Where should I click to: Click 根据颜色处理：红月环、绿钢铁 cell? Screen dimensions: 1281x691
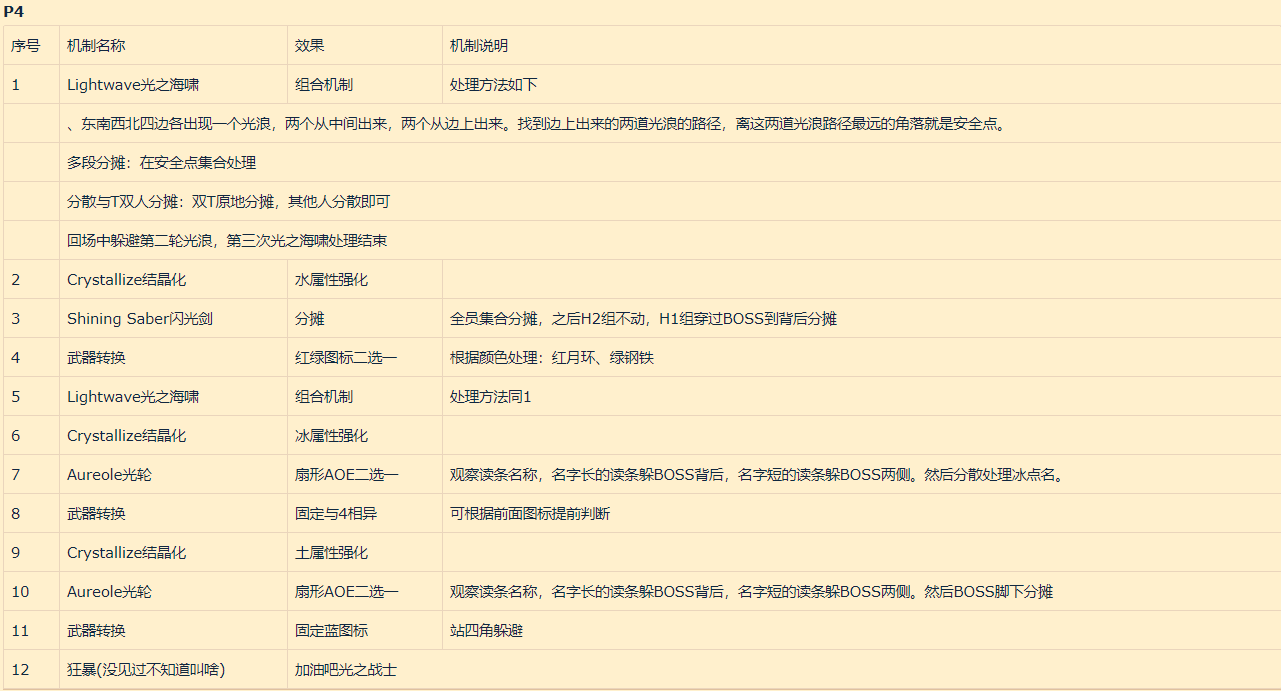(x=552, y=358)
